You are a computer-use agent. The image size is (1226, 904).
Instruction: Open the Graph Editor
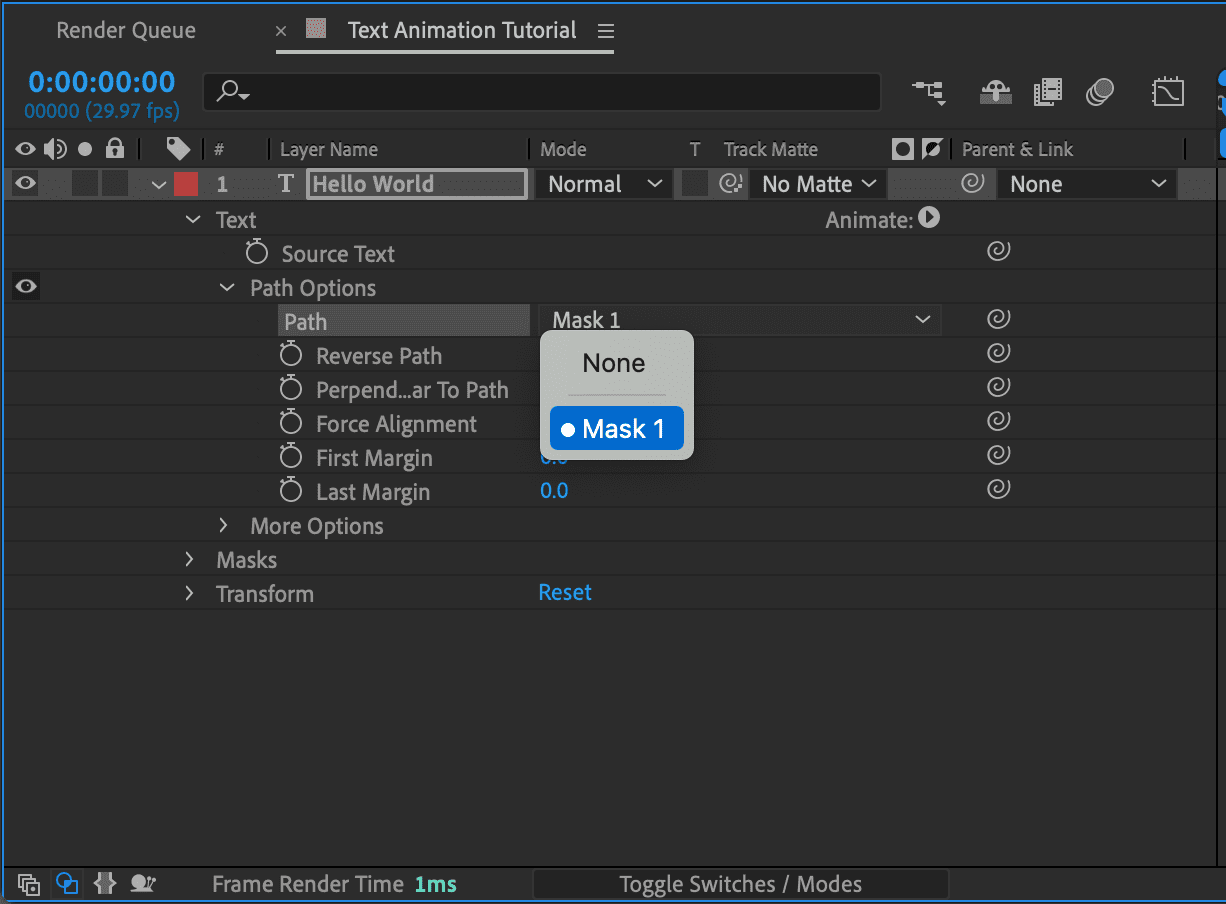pos(1168,92)
